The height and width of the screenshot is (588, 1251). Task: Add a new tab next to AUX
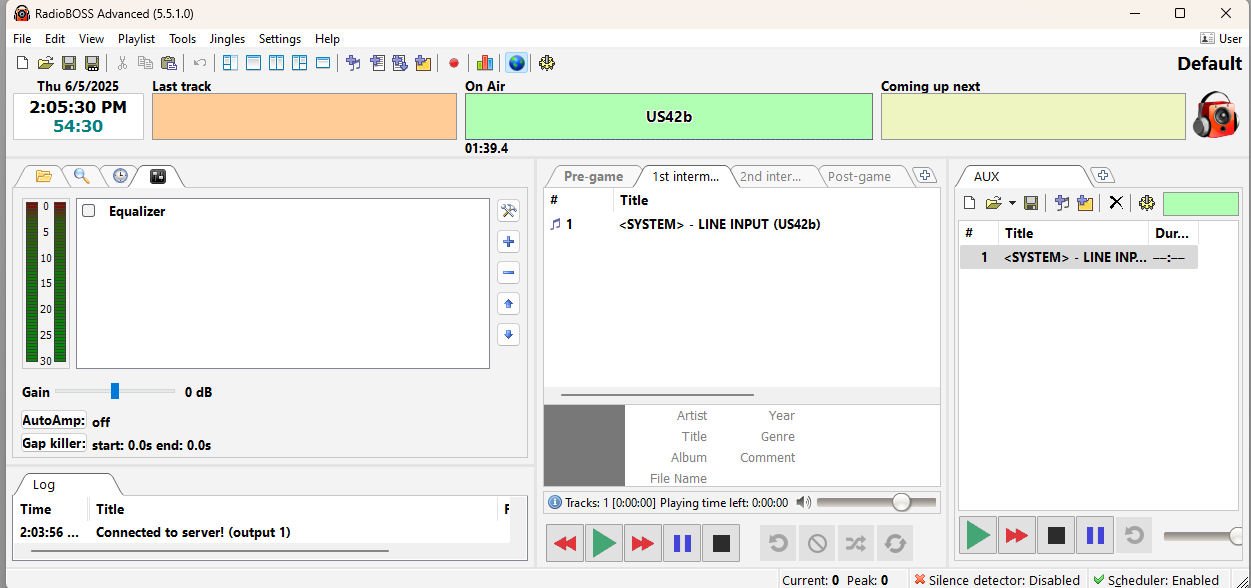[1102, 176]
